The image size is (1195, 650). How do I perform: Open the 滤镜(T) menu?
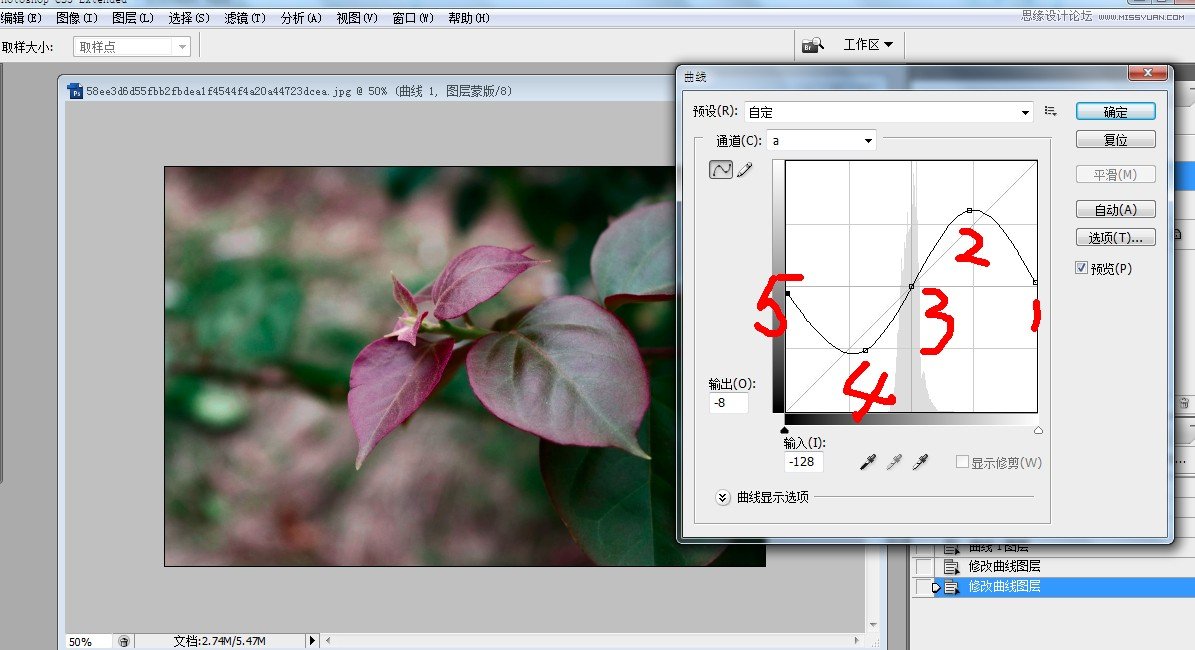pos(245,18)
